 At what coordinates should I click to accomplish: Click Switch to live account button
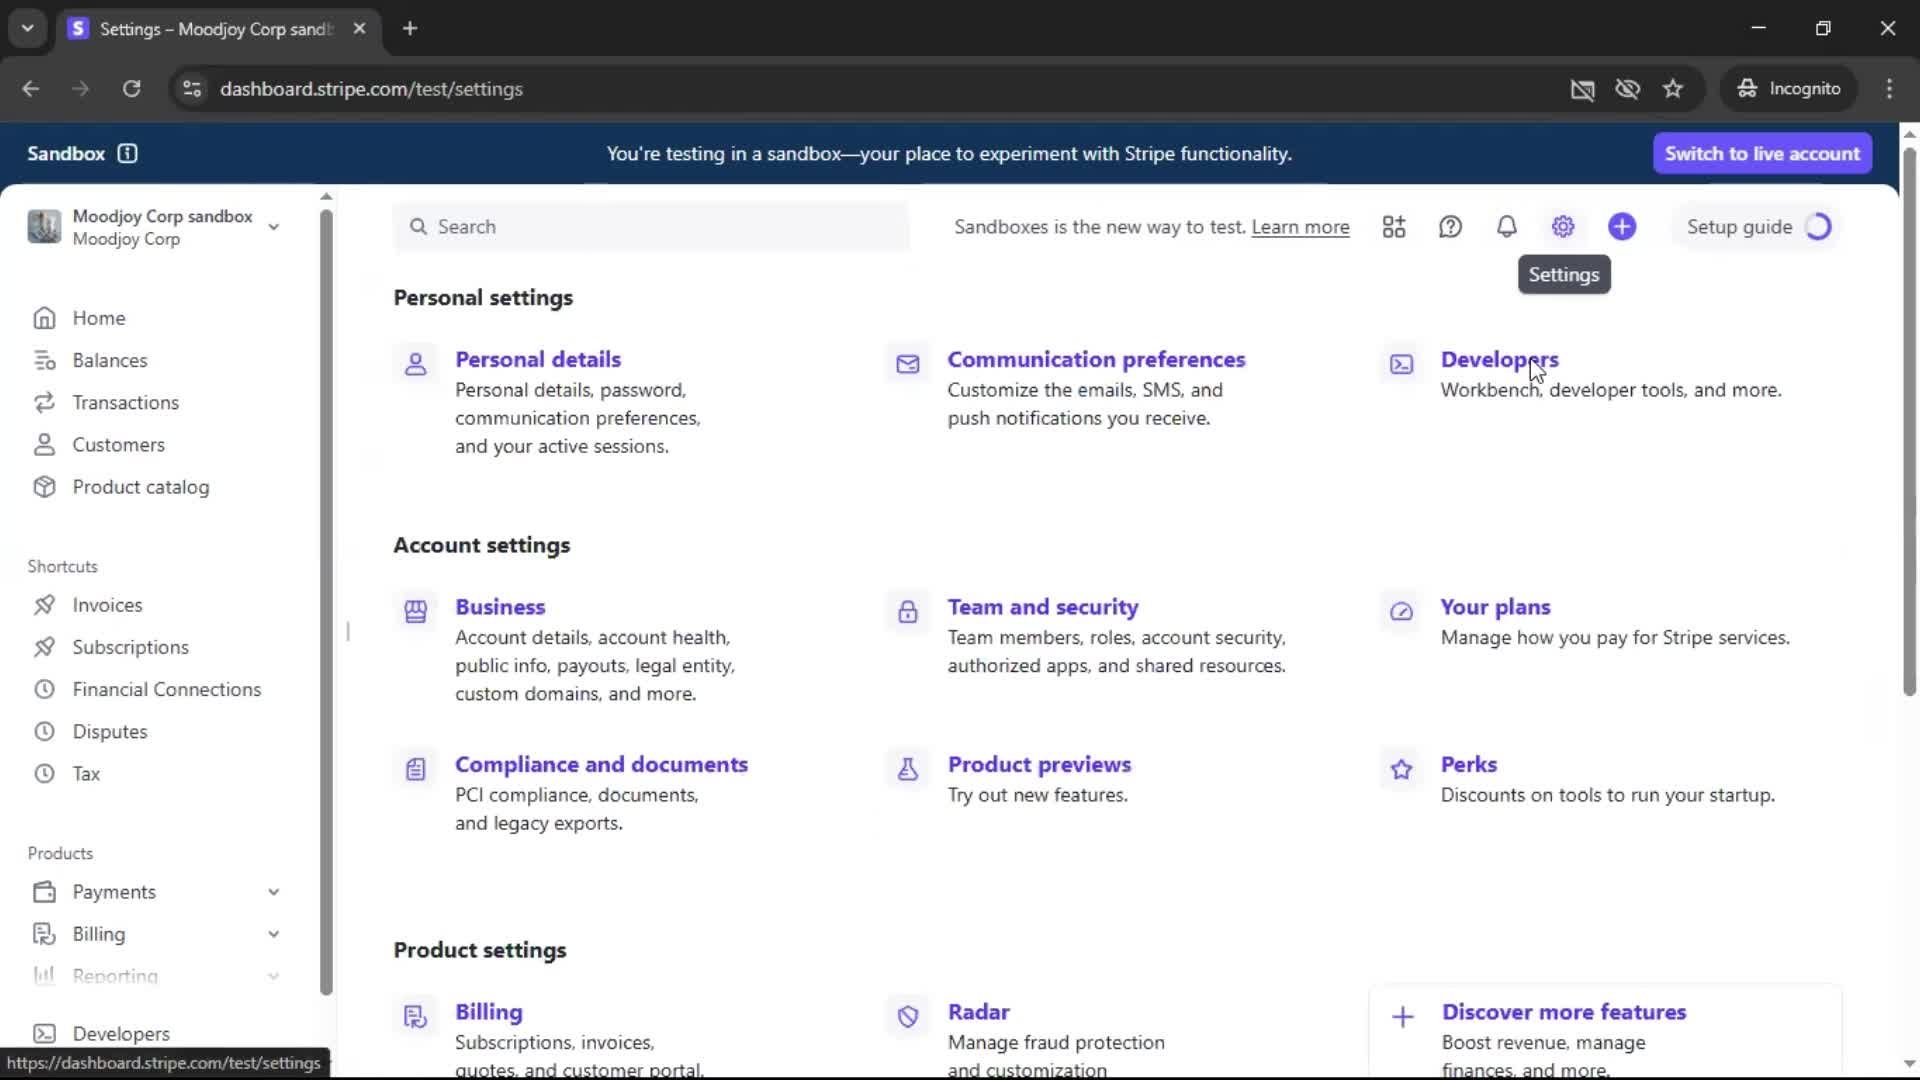[x=1762, y=153]
